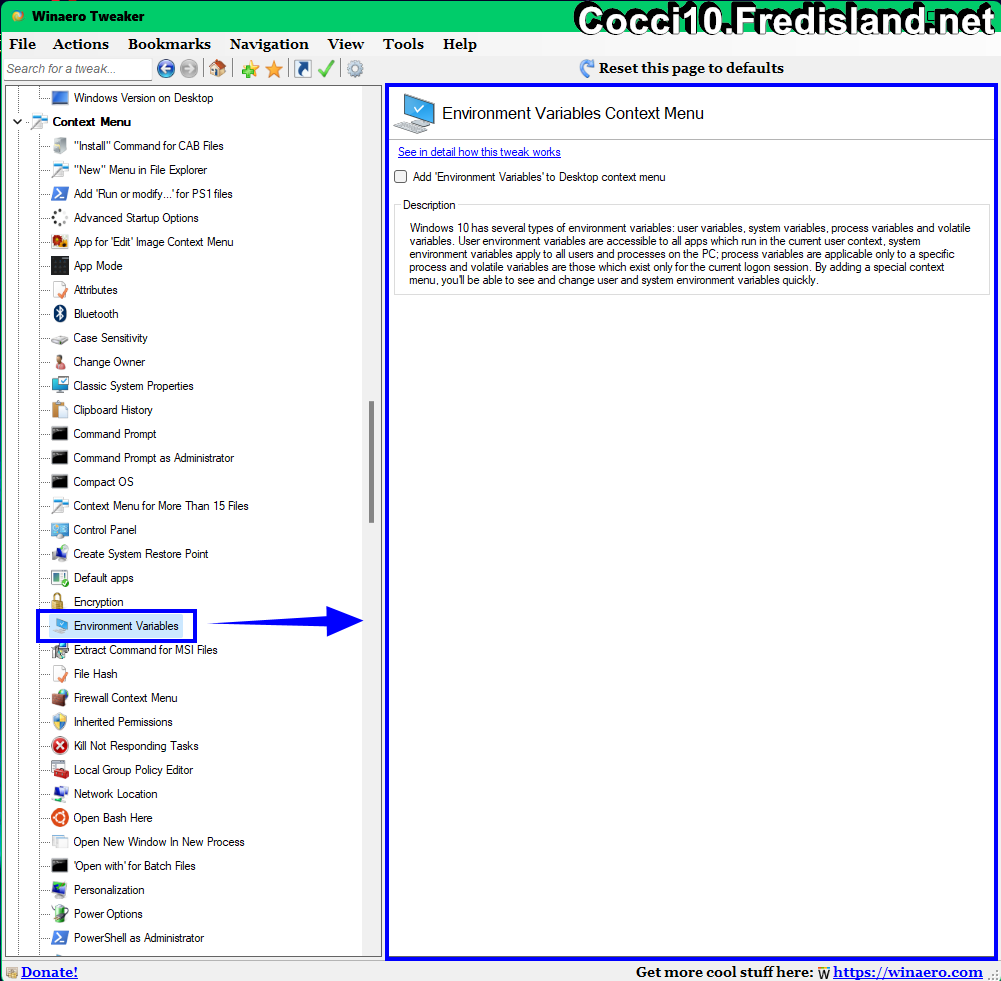
Task: Click the 'Search for a tweak' field
Action: (78, 69)
